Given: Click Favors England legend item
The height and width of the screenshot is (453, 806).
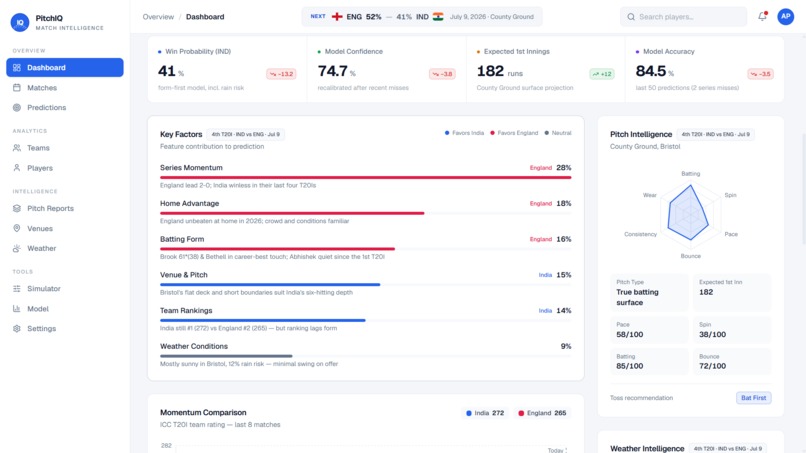Looking at the screenshot, I should [514, 133].
